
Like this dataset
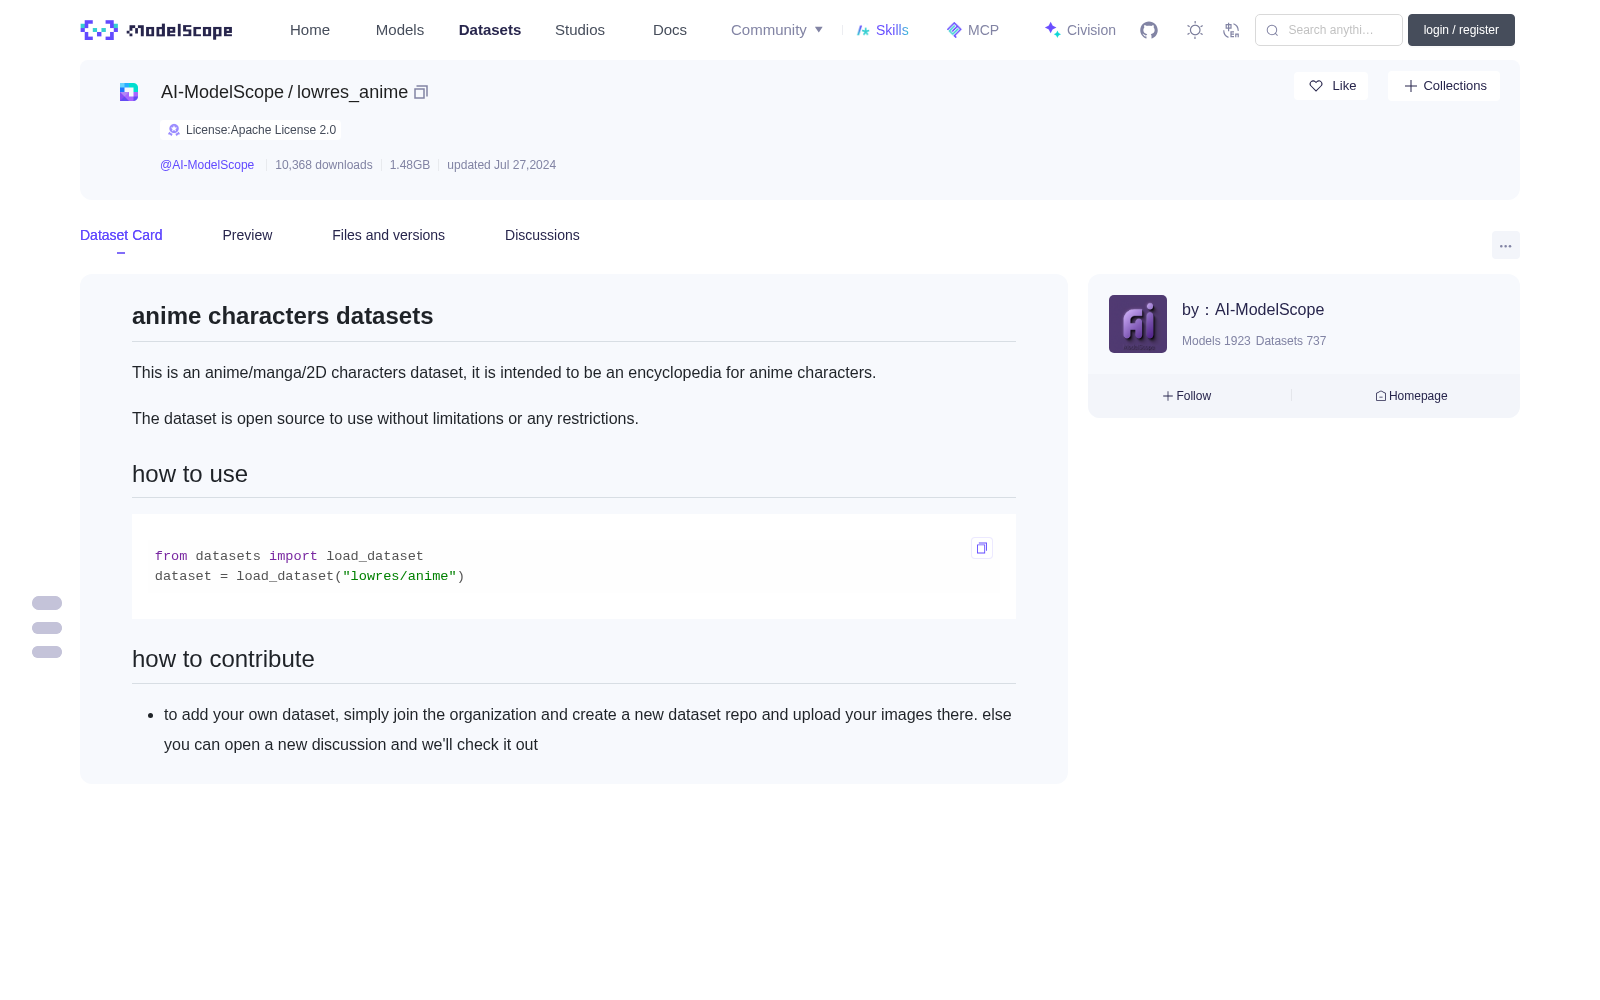click(1332, 86)
